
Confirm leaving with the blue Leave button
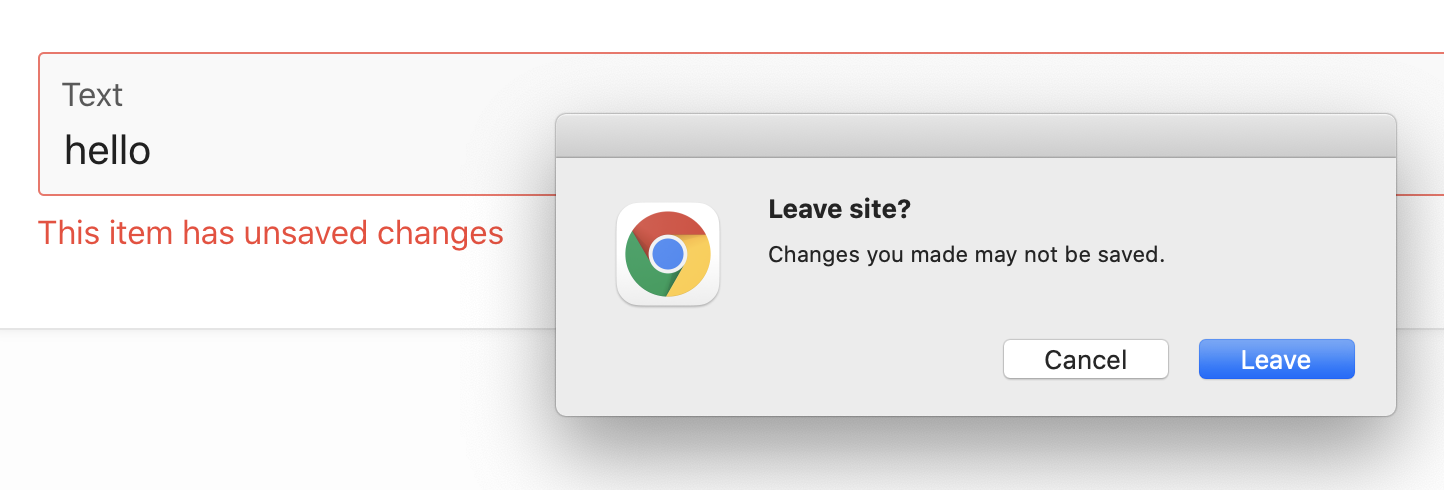point(1276,359)
